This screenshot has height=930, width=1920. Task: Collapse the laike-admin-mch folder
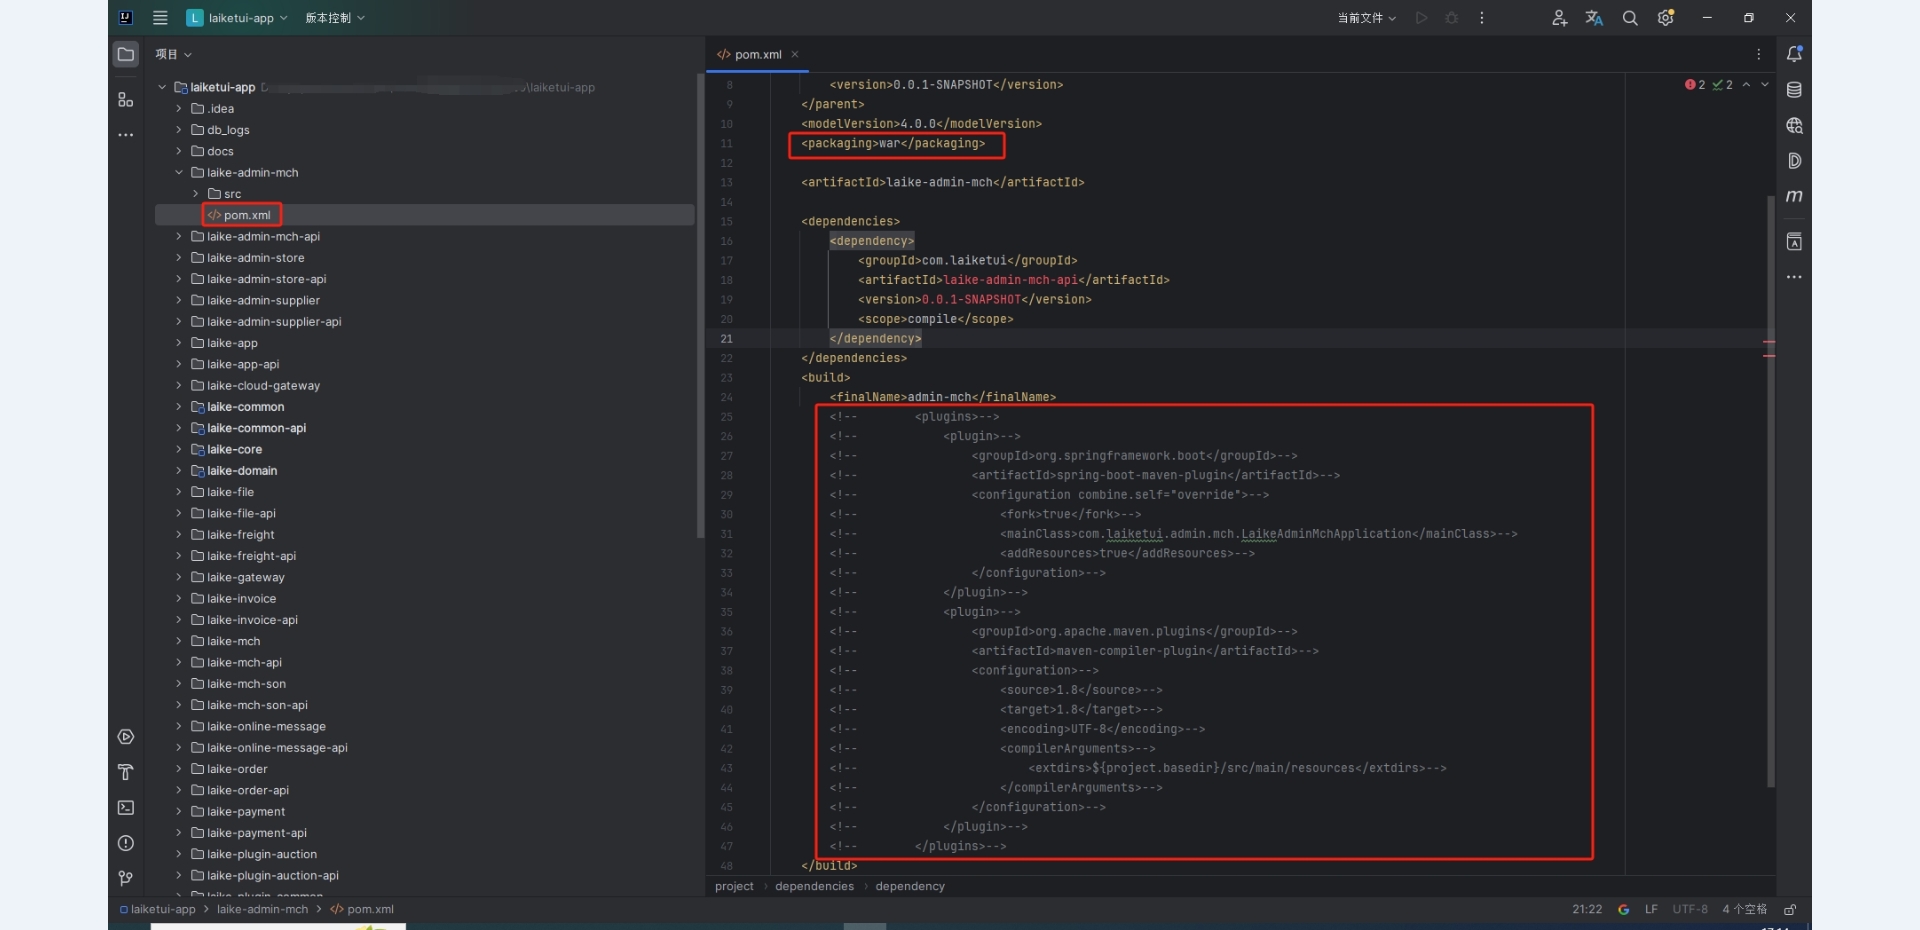179,173
